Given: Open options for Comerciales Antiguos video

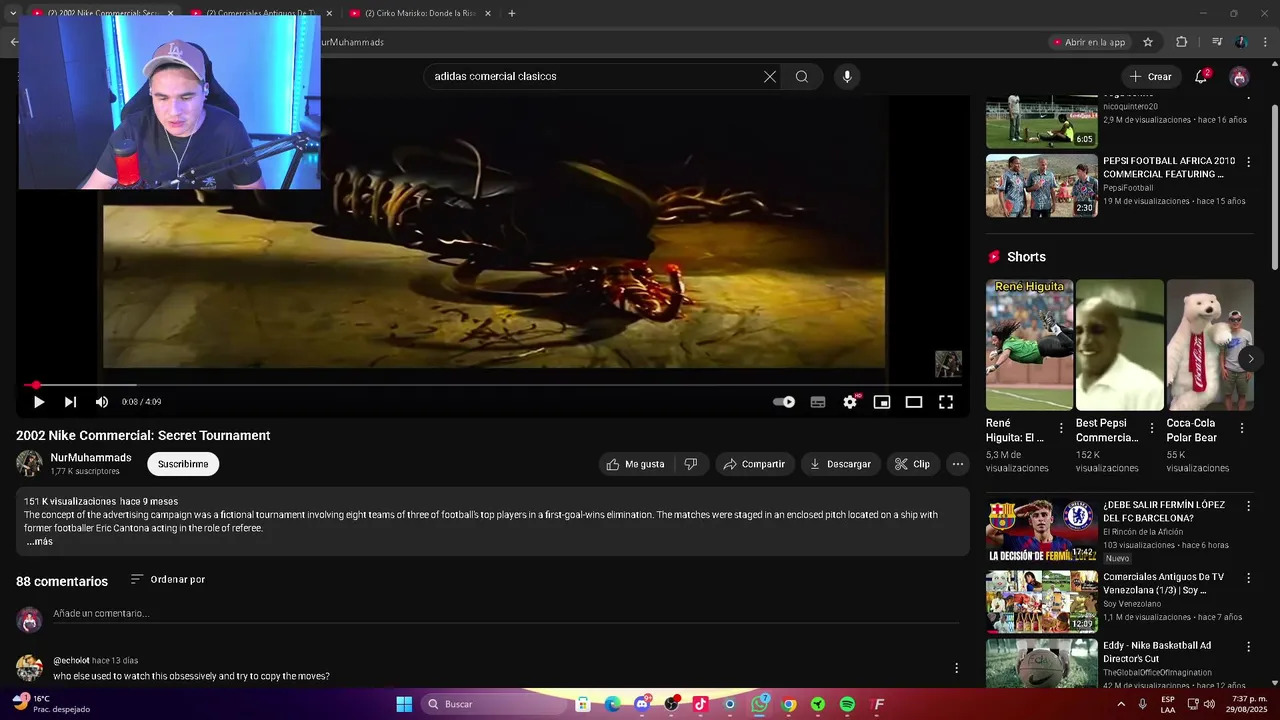Looking at the screenshot, I should point(1248,578).
